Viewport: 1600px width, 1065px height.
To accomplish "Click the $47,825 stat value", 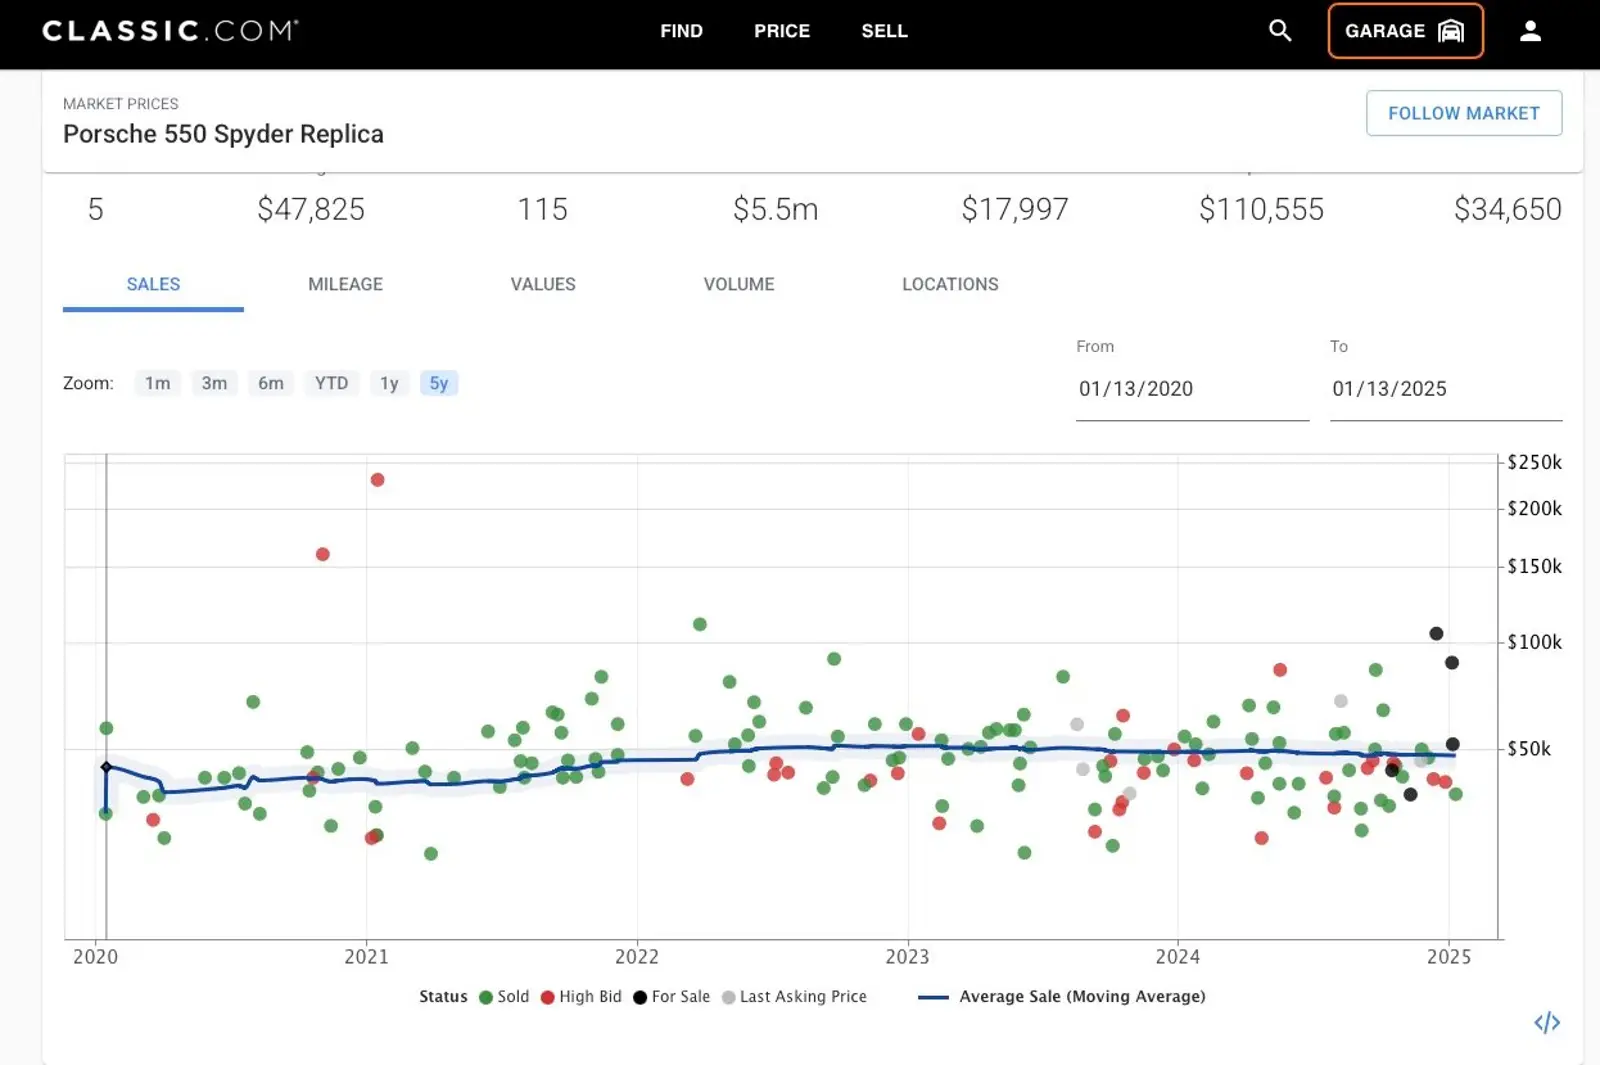I will pyautogui.click(x=311, y=209).
